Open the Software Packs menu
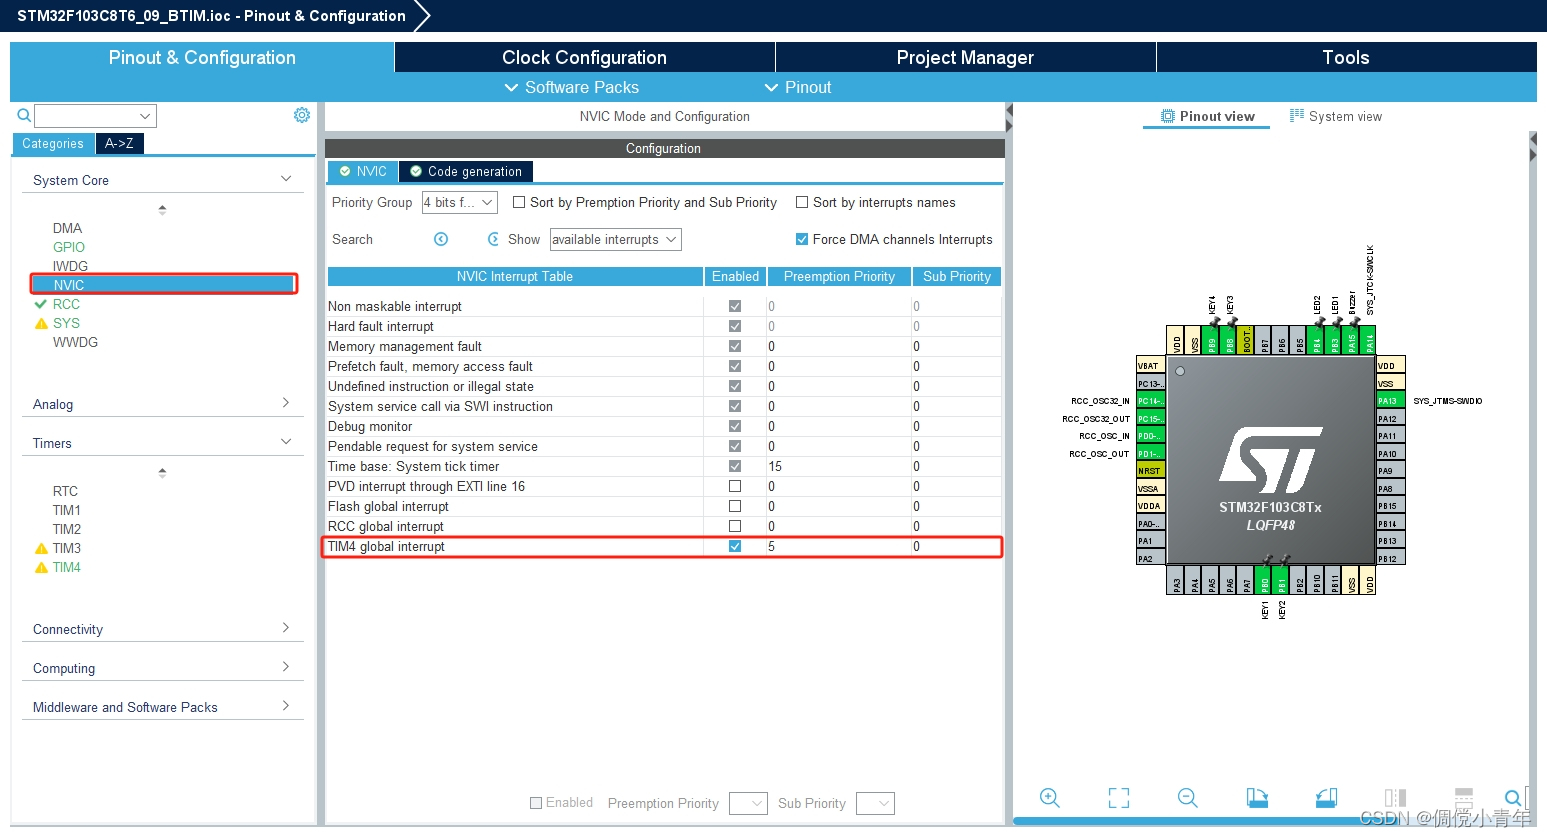Viewport: 1547px width, 837px height. point(572,87)
